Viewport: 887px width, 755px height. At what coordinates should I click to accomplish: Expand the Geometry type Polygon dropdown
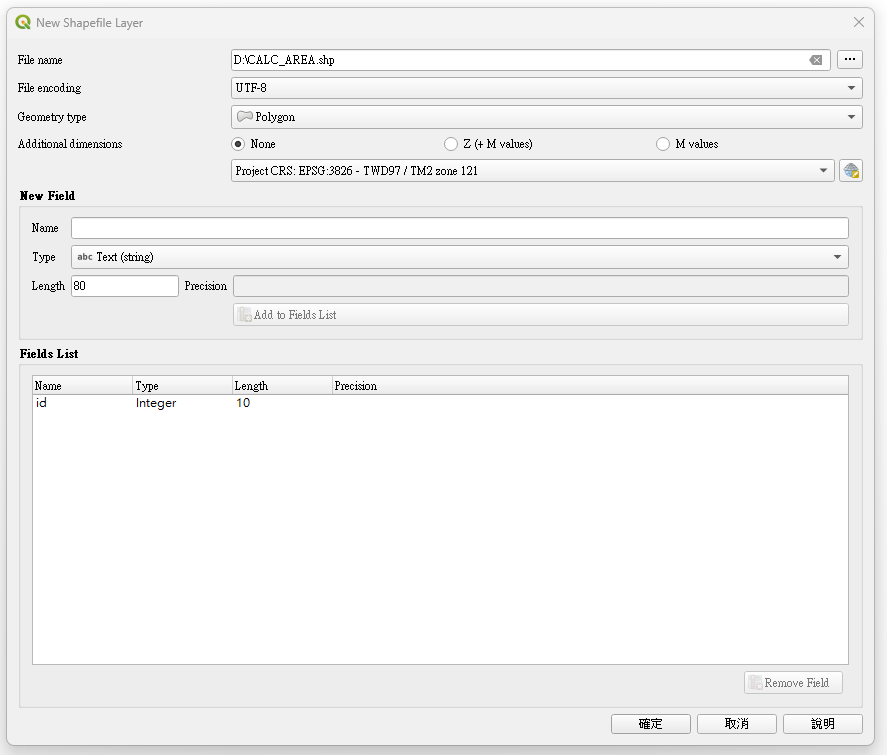546,117
